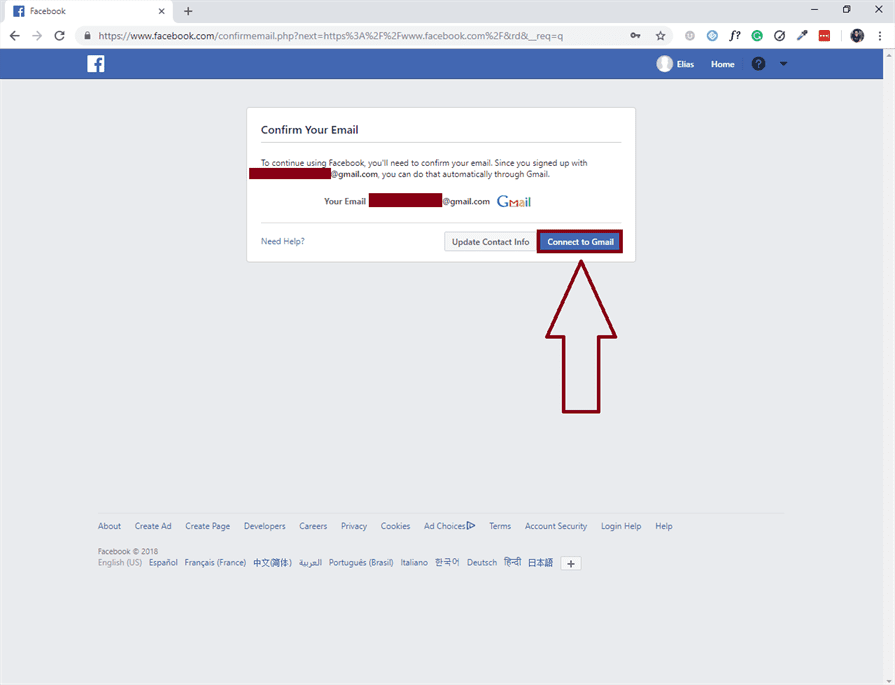Open the Grammarly extension icon

point(758,35)
